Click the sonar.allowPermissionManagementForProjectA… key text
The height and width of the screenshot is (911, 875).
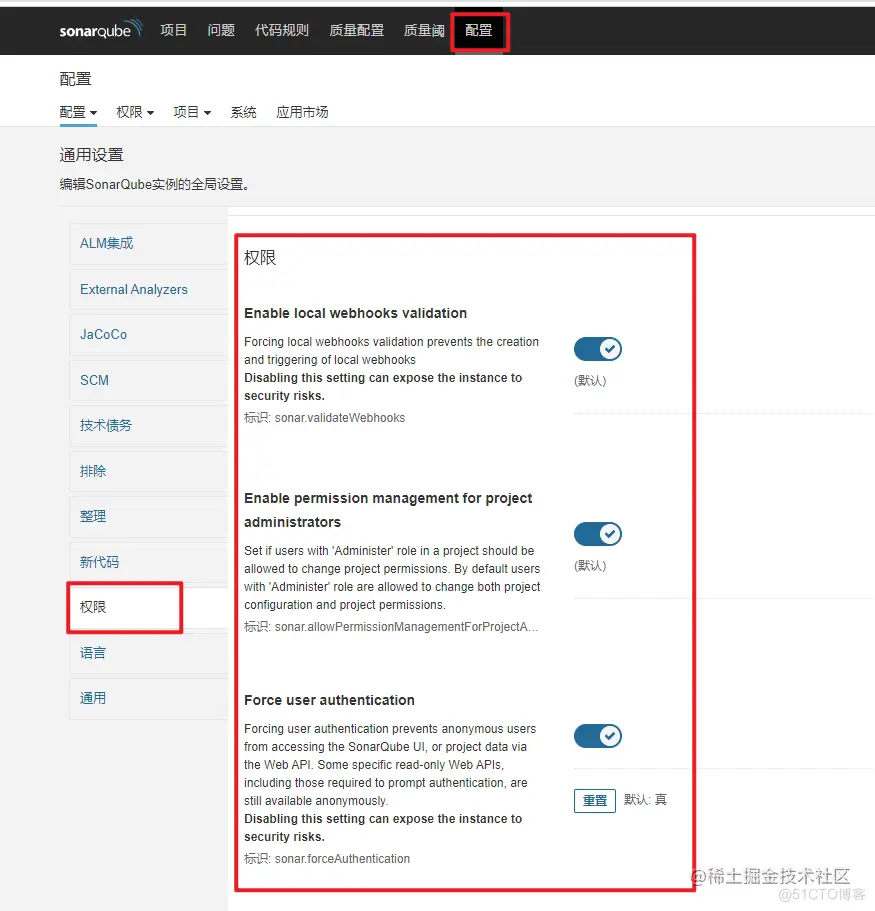click(x=407, y=627)
